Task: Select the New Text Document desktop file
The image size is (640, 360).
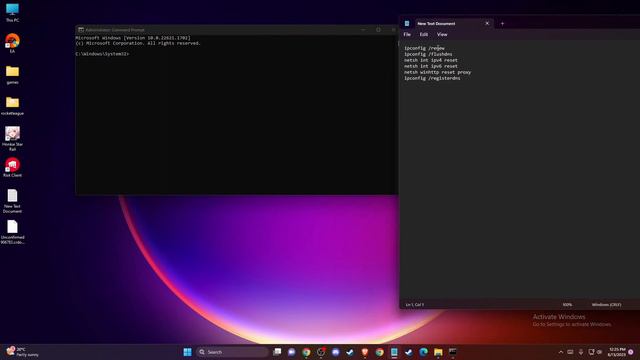Action: pyautogui.click(x=12, y=201)
